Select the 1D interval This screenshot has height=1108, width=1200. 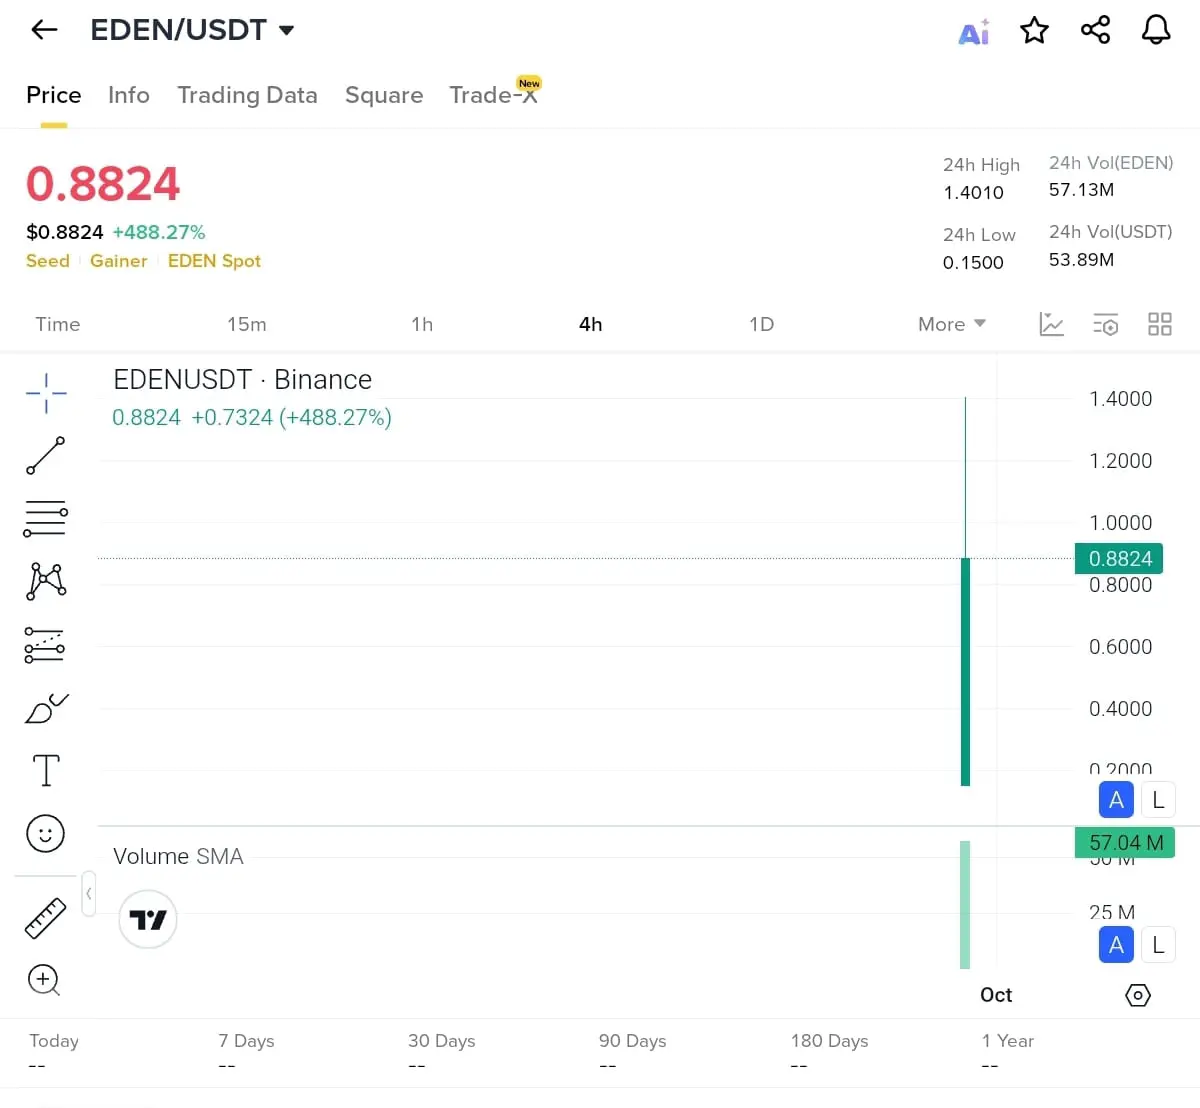pos(762,324)
